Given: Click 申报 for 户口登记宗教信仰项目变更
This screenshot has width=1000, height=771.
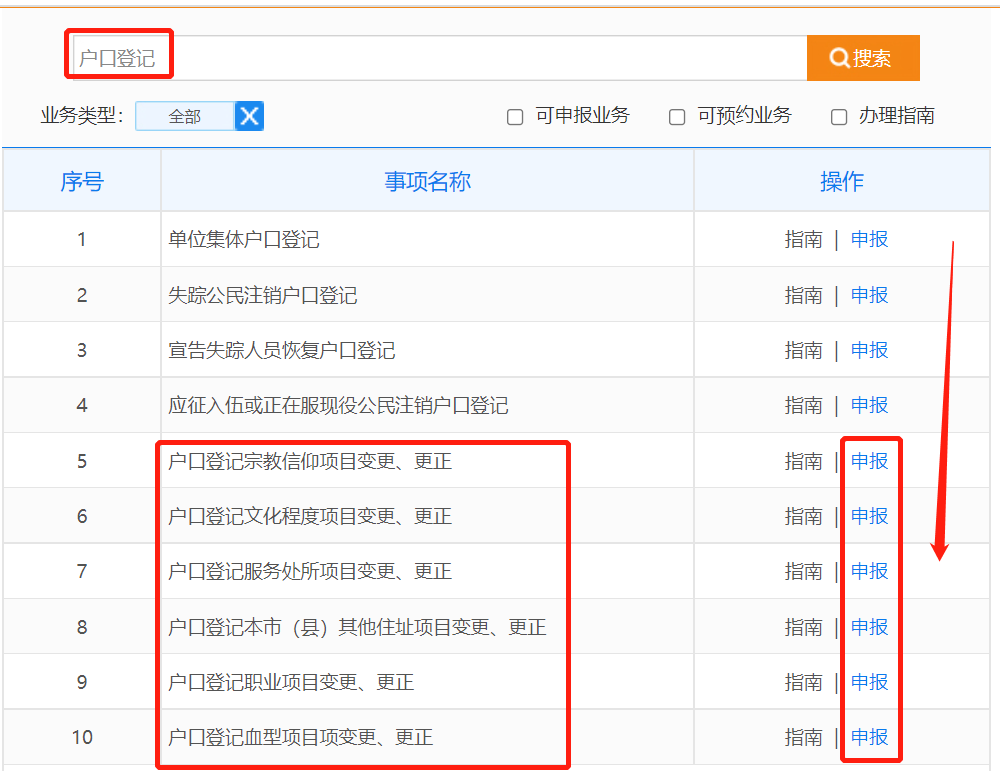Looking at the screenshot, I should 869,461.
